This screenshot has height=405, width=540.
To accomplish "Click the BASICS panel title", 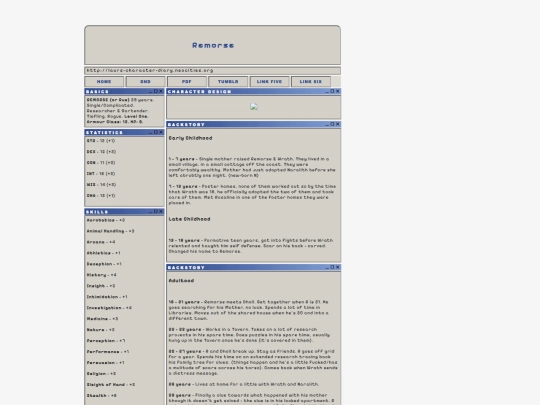I will pyautogui.click(x=97, y=92).
